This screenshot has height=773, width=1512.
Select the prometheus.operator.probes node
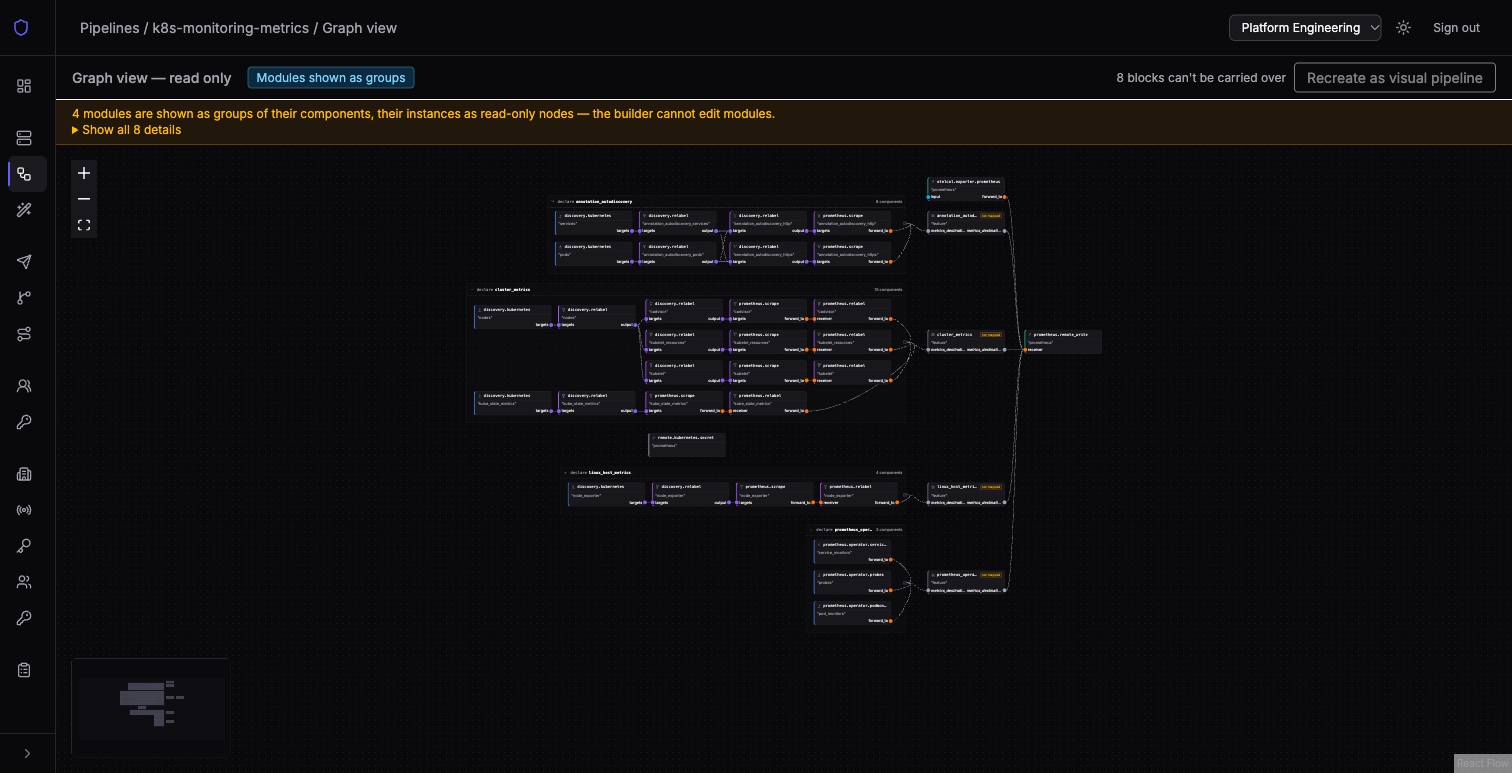tap(852, 582)
